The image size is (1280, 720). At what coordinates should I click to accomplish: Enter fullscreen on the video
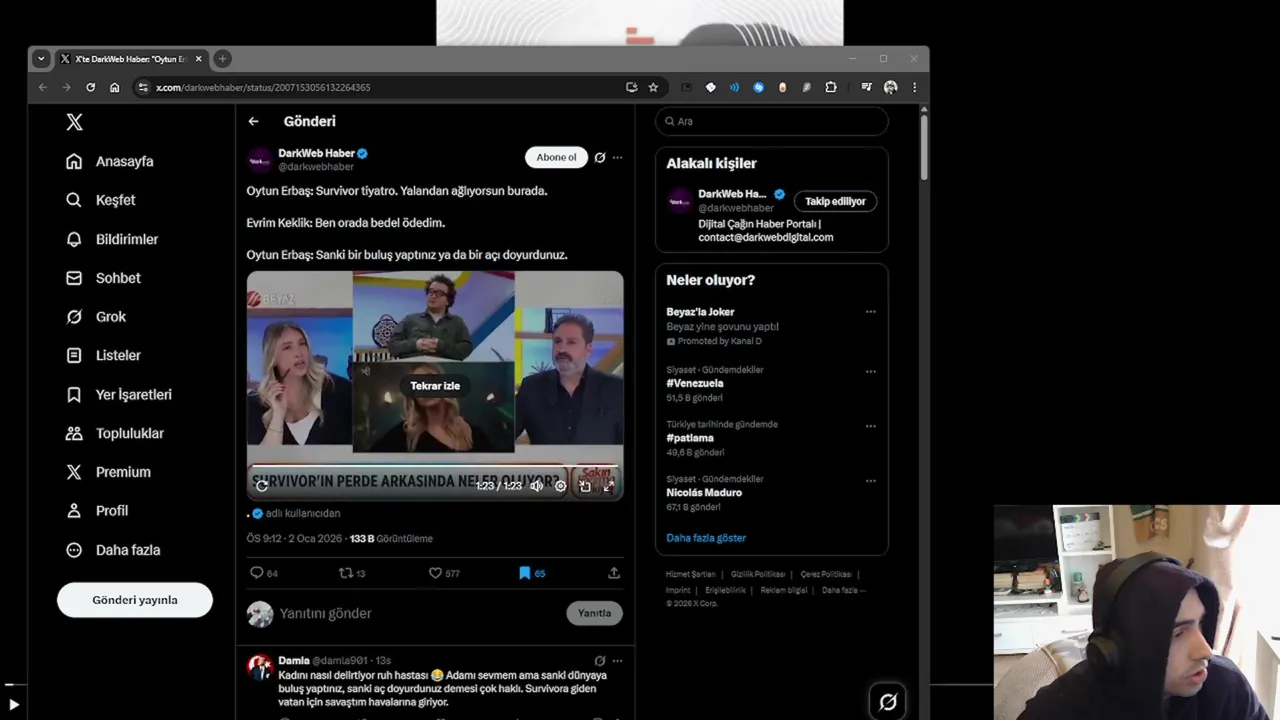click(x=609, y=486)
